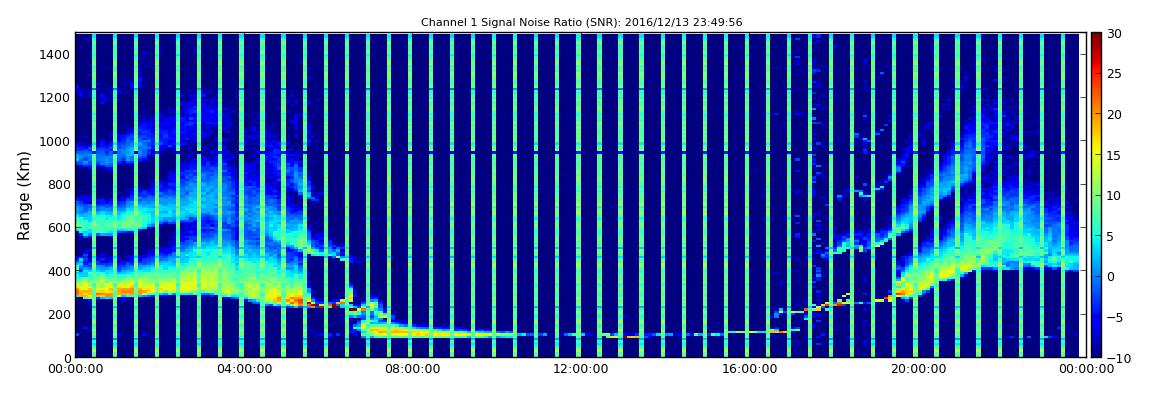Click the colorbar label −5

coord(1114,317)
